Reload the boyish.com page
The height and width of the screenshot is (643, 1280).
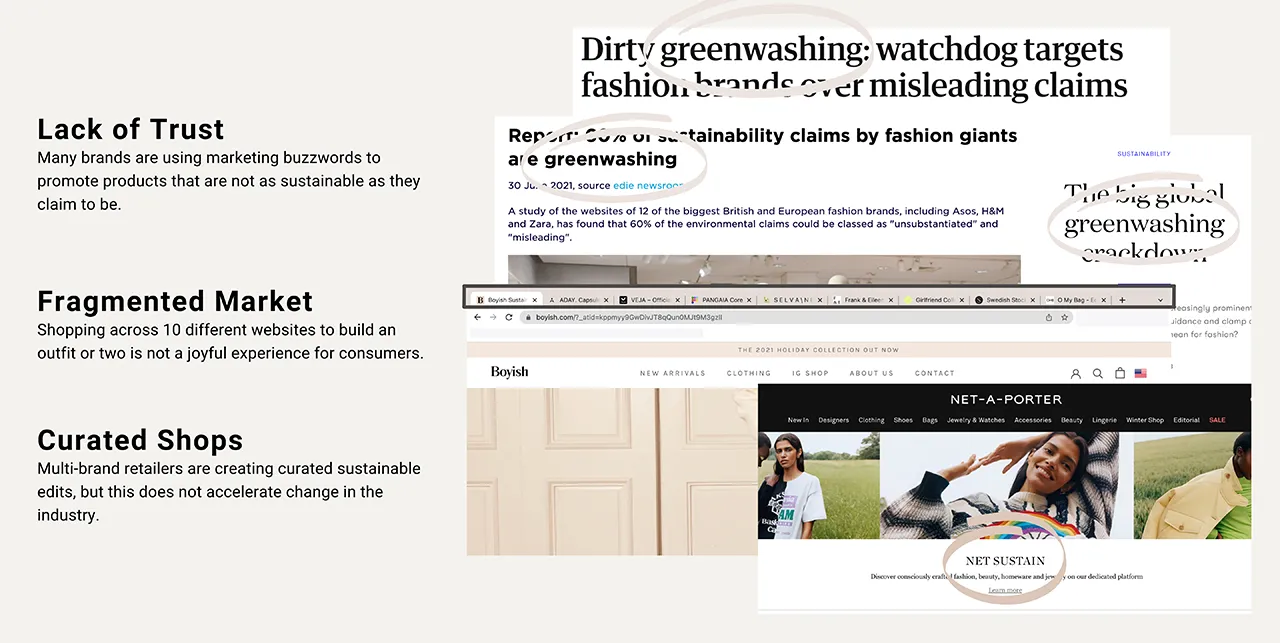[509, 317]
